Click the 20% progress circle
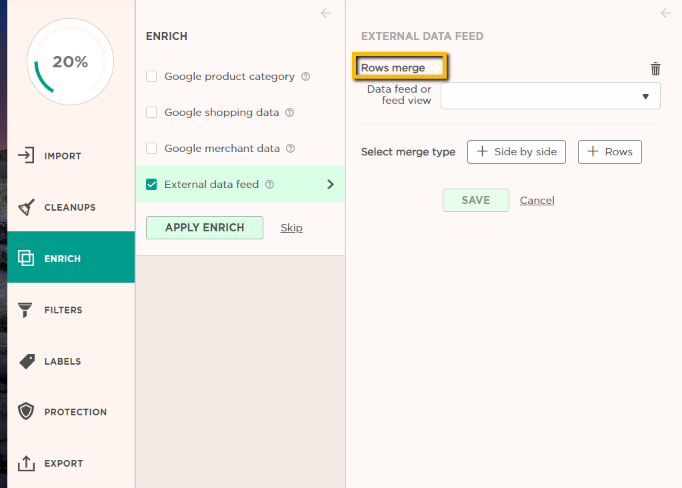The height and width of the screenshot is (488, 682). tap(70, 62)
